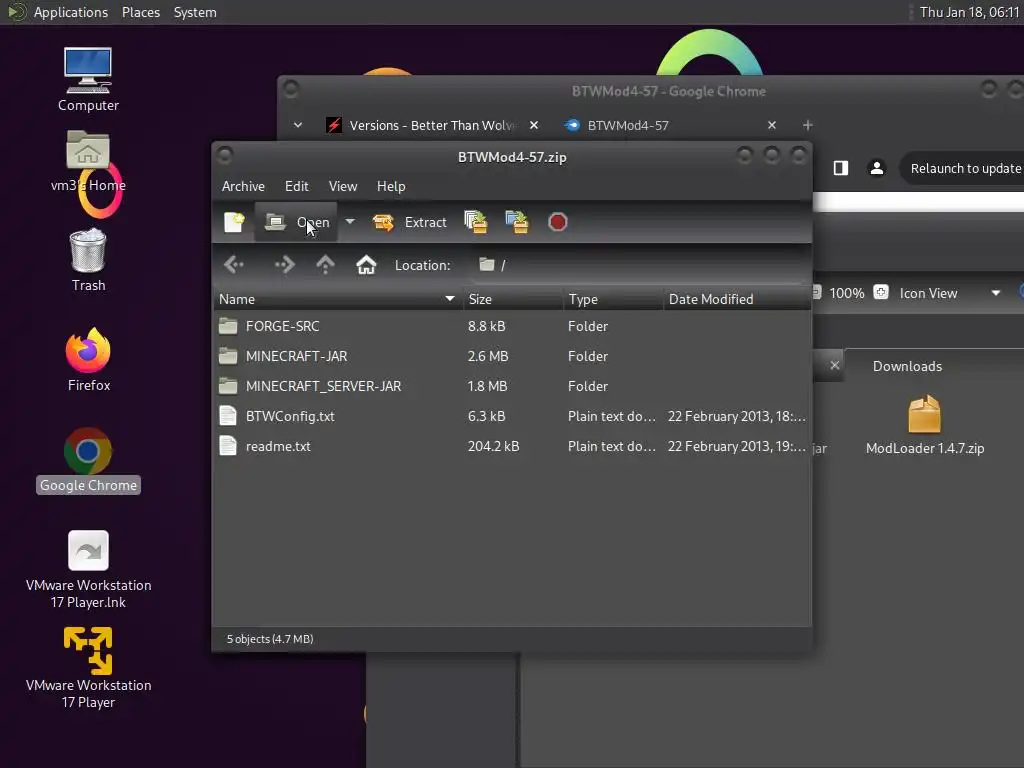1024x768 pixels.
Task: Go forward with the right arrow icon
Action: pos(284,264)
